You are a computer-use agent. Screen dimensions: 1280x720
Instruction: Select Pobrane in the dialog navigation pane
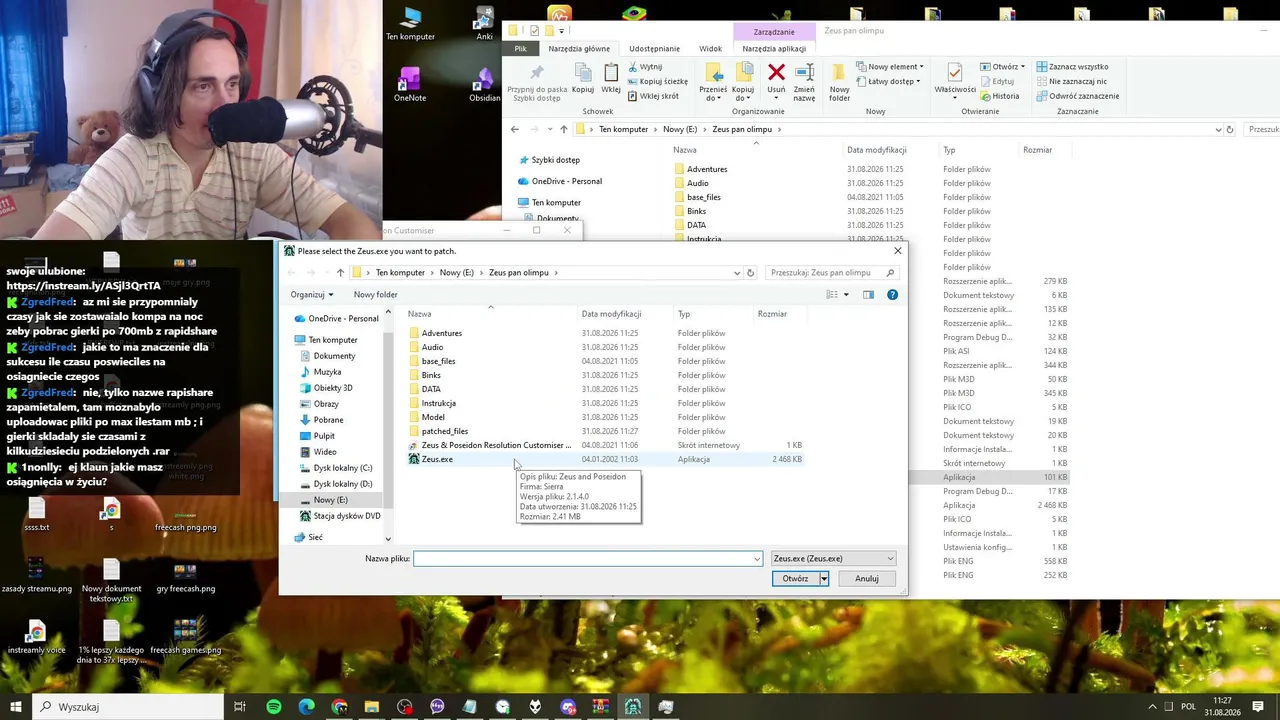(328, 420)
